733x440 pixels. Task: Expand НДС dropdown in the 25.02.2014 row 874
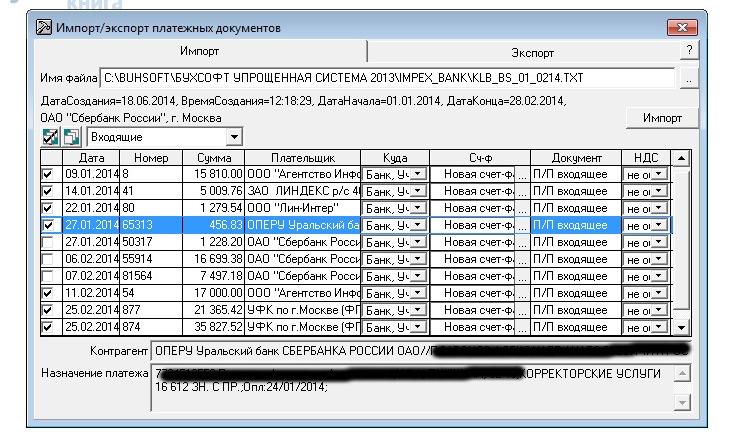(x=658, y=327)
